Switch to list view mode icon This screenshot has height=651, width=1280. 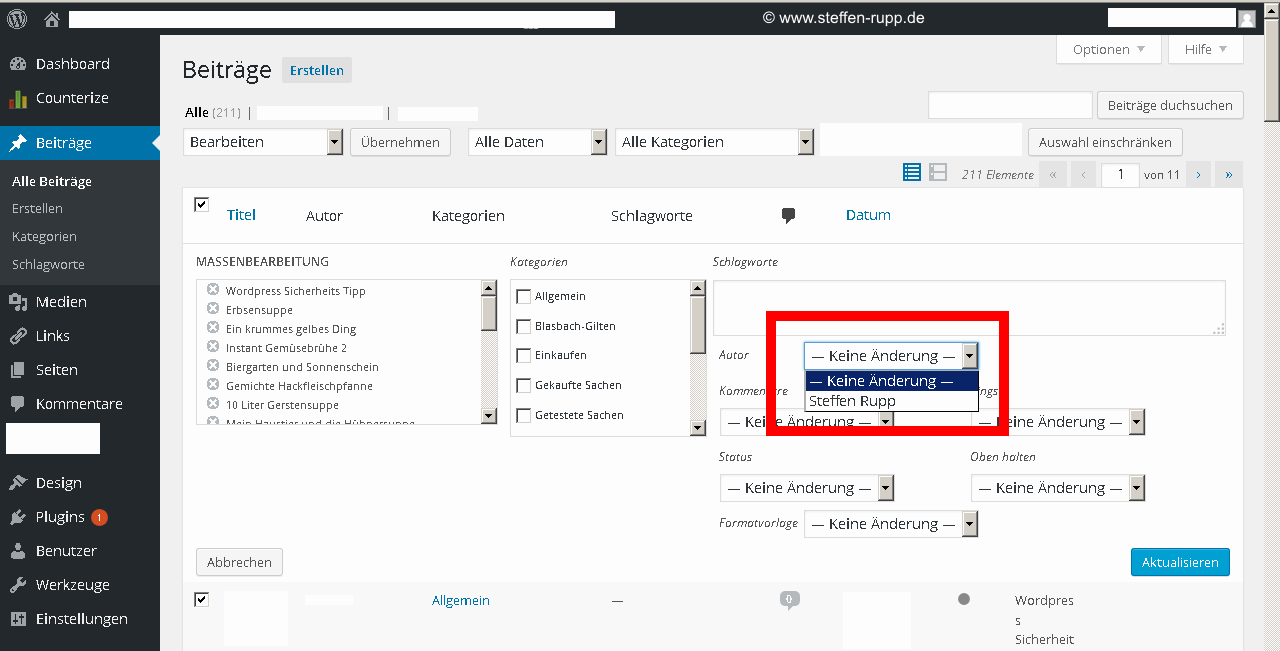pyautogui.click(x=912, y=173)
